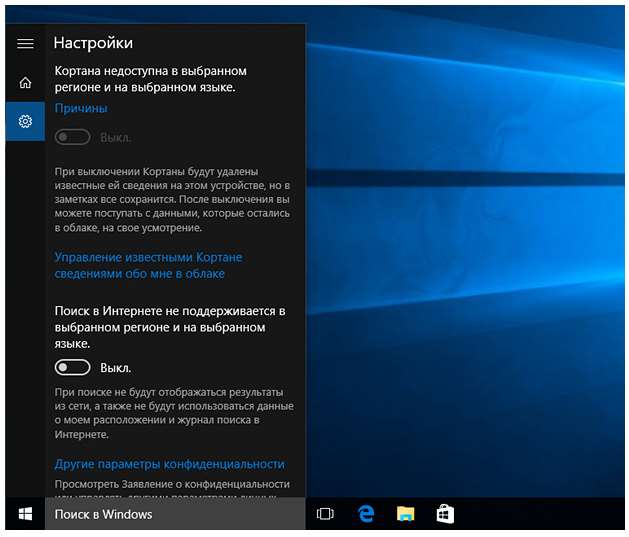Go to Cortana Home icon

(x=25, y=83)
